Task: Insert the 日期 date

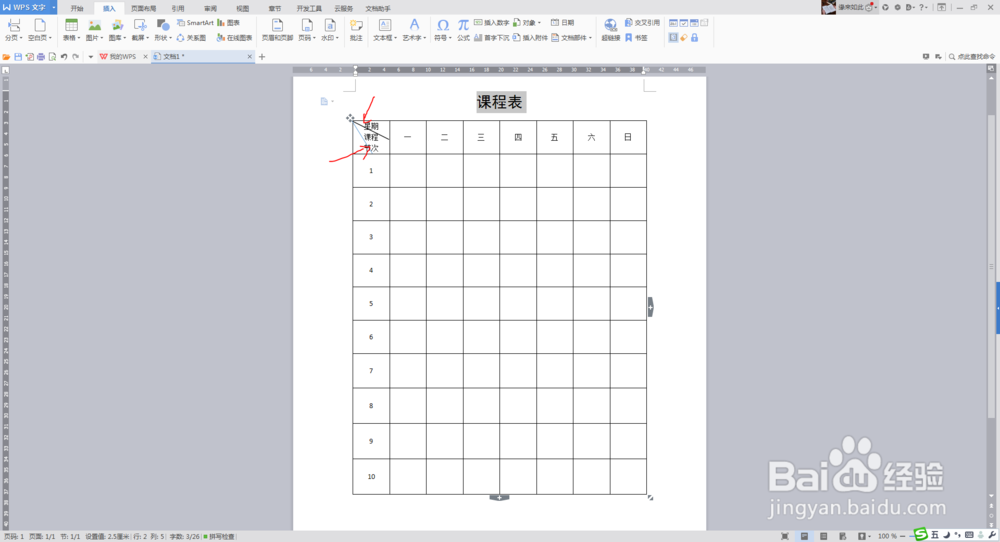Action: [x=562, y=22]
